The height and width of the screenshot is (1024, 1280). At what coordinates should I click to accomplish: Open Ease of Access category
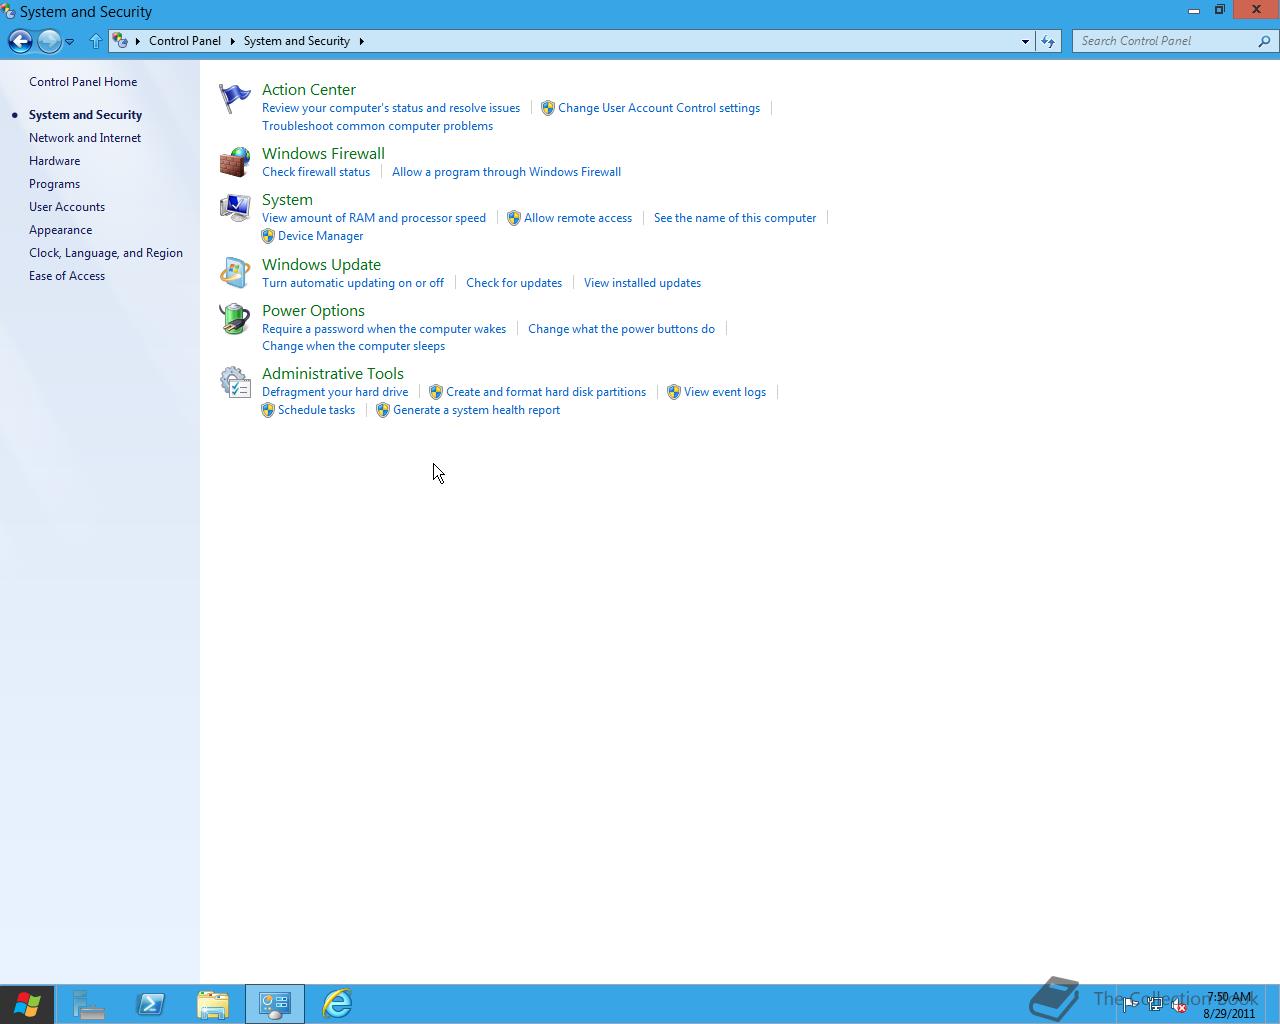click(67, 276)
